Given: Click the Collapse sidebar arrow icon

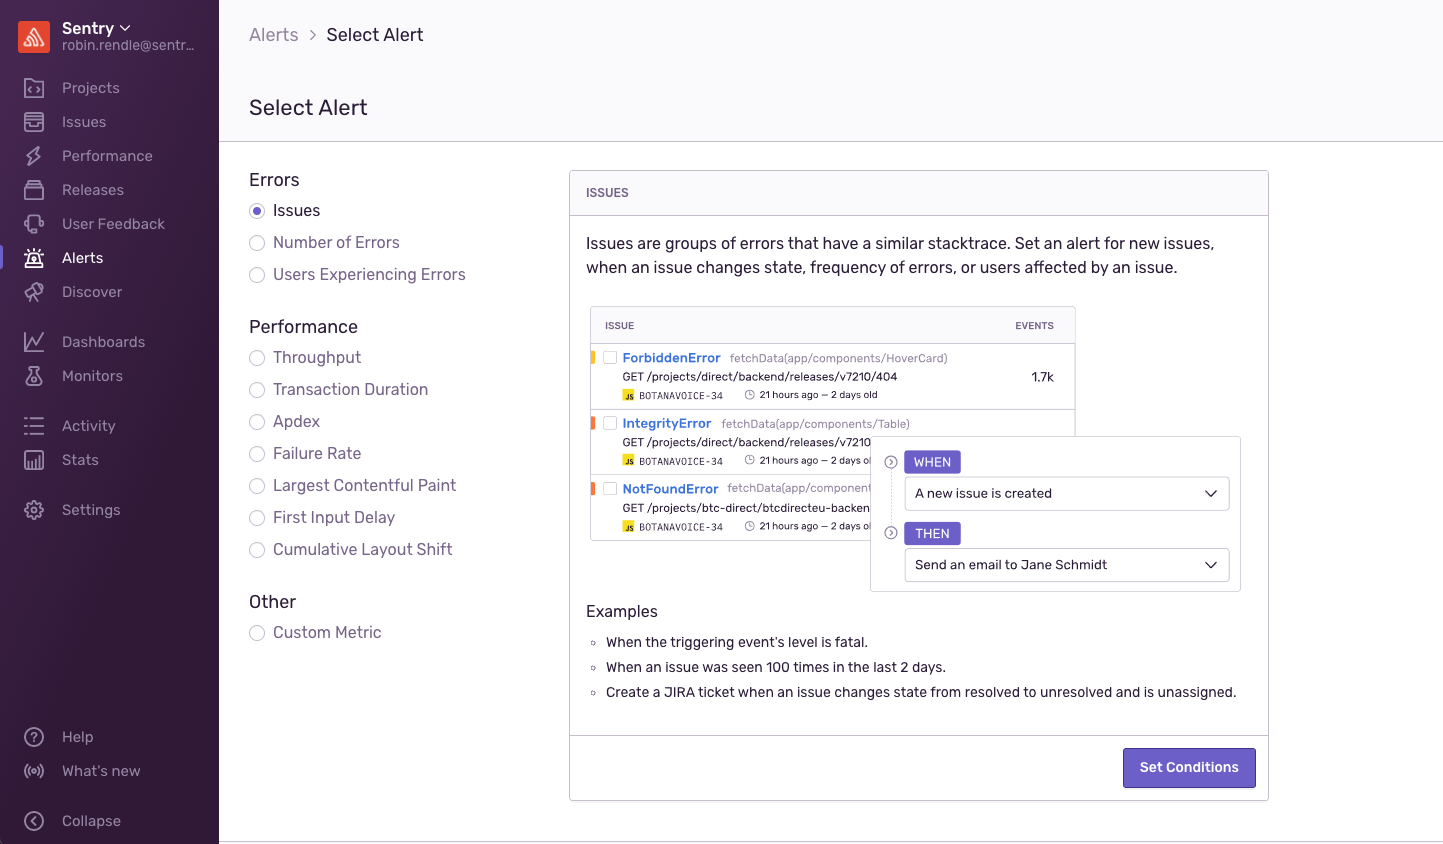Looking at the screenshot, I should [34, 821].
